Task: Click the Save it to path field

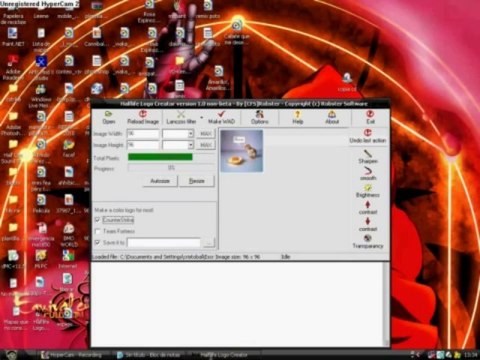Action: tap(164, 243)
